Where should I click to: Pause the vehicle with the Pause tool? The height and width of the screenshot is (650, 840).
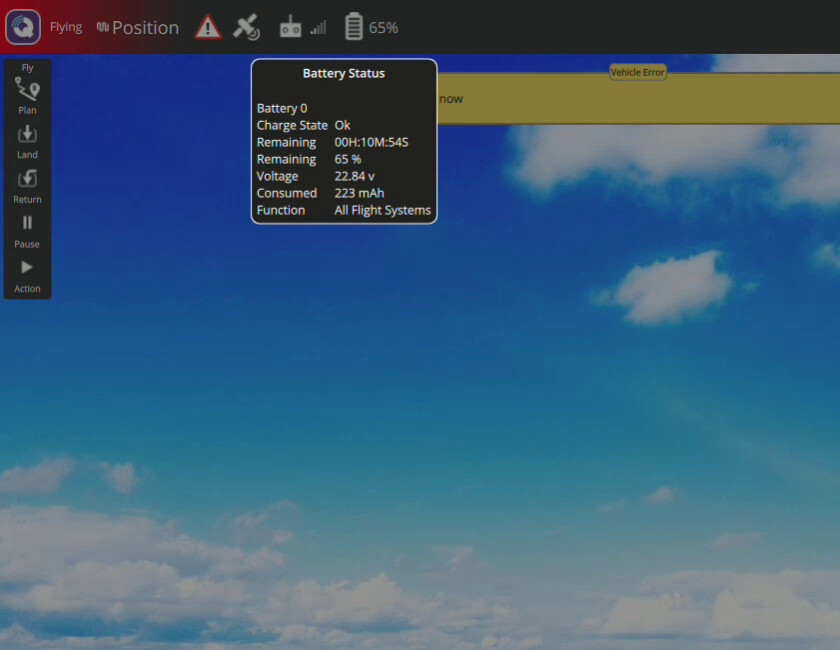27,229
